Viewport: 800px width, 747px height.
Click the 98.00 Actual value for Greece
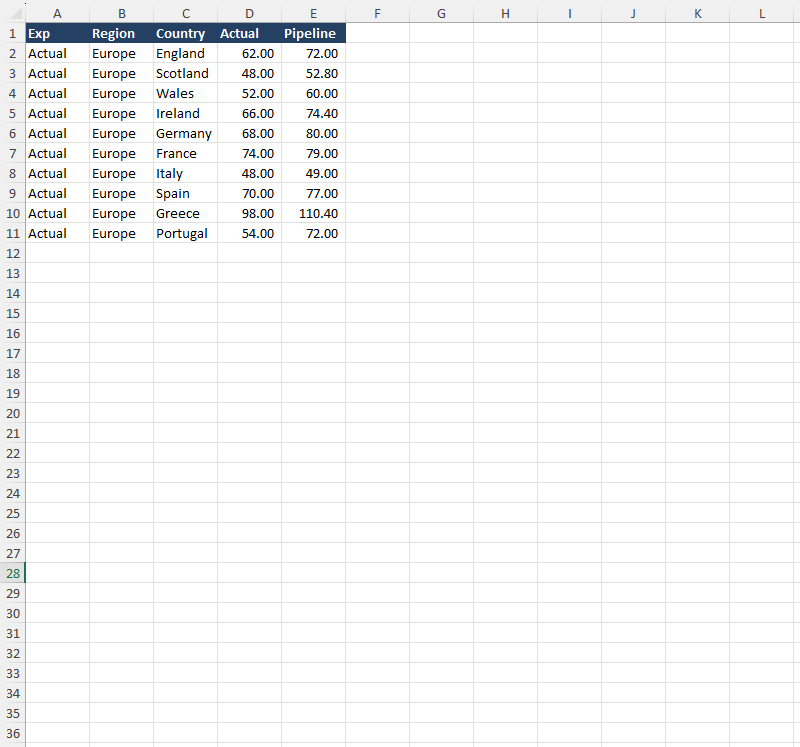[x=249, y=213]
